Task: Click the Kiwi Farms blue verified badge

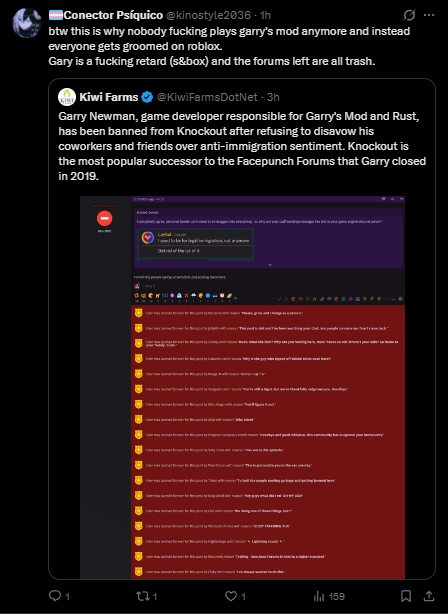Action: pos(147,97)
